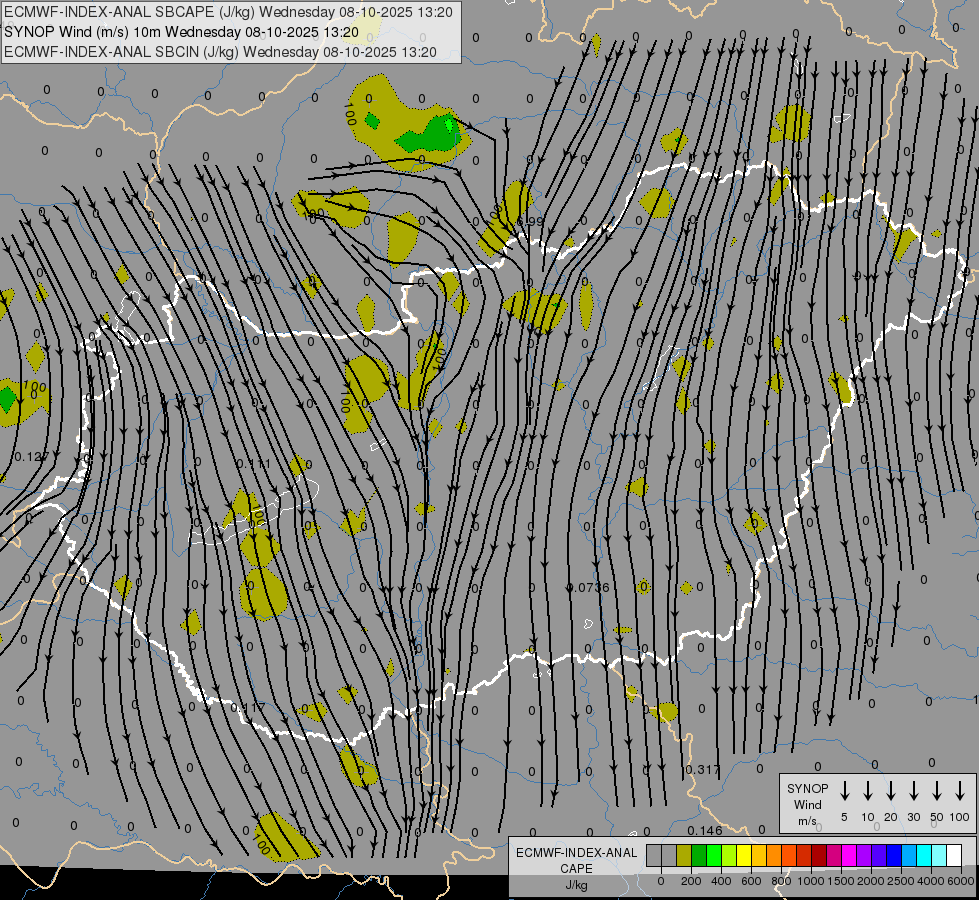Click the 2500 tick label on the CAPE scale
979x900 pixels.
click(901, 881)
